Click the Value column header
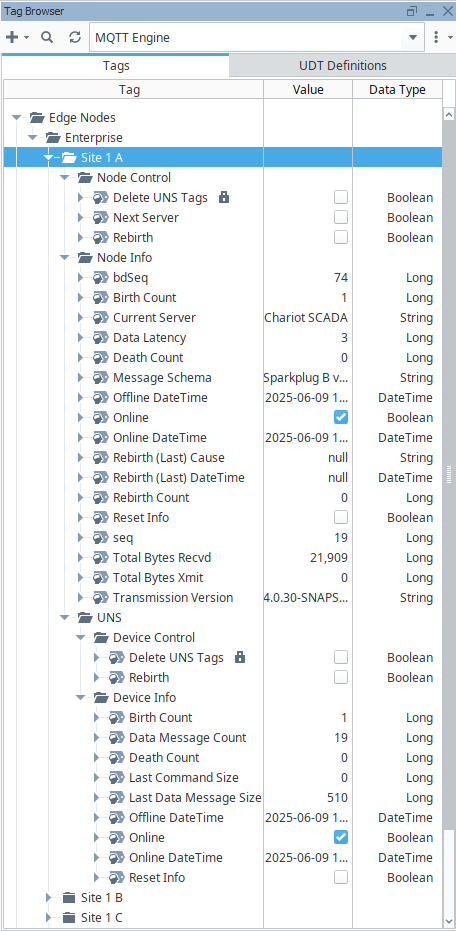The width and height of the screenshot is (456, 931). tap(308, 90)
